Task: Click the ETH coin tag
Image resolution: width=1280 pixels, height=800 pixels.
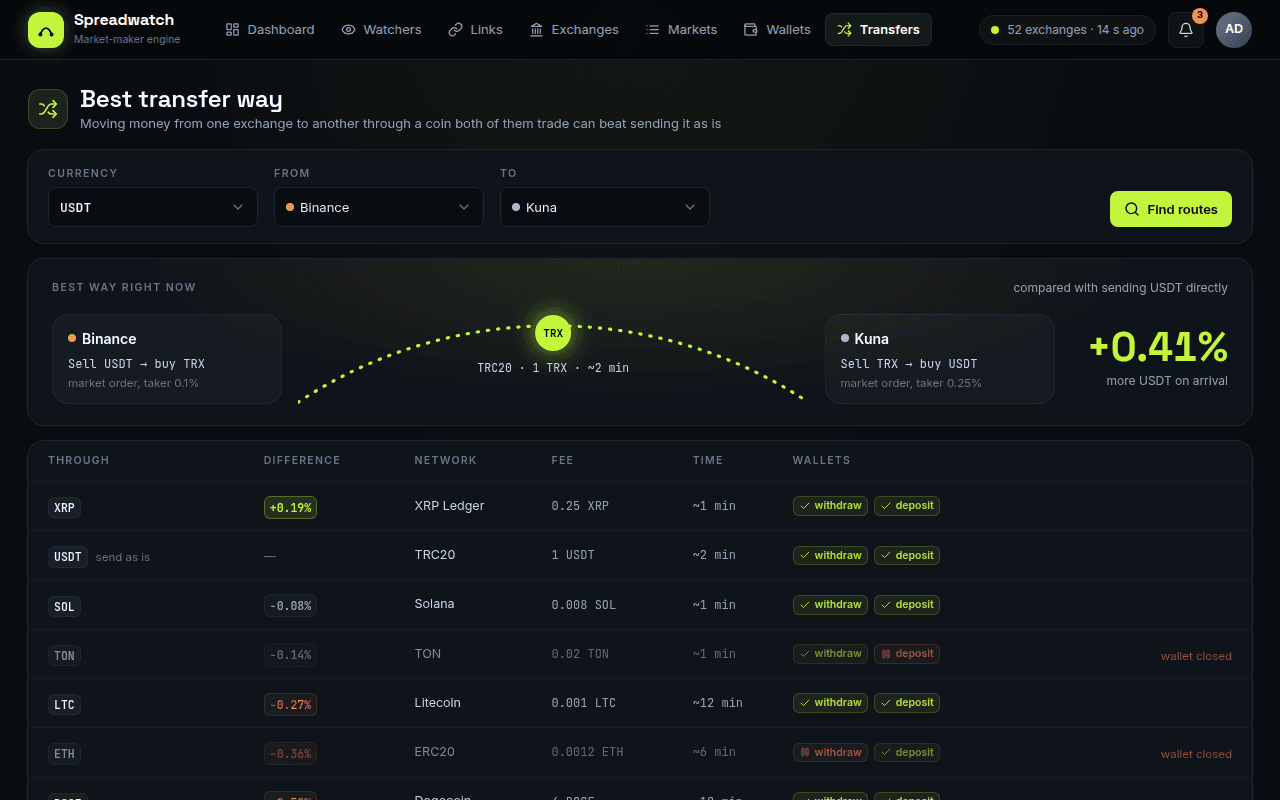Action: [x=64, y=753]
